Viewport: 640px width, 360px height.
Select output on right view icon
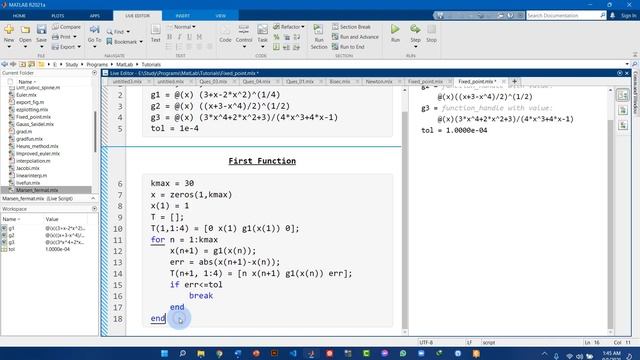coord(622,96)
